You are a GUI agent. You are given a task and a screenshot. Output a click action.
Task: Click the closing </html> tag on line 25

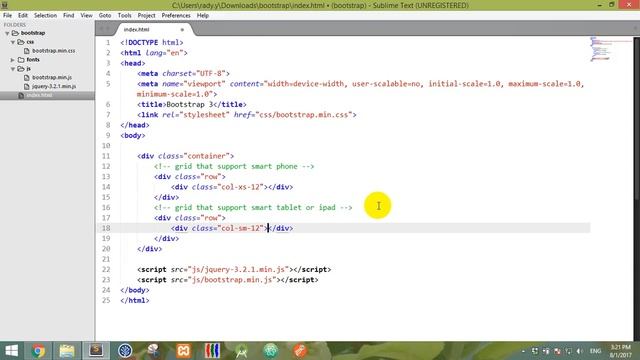135,300
